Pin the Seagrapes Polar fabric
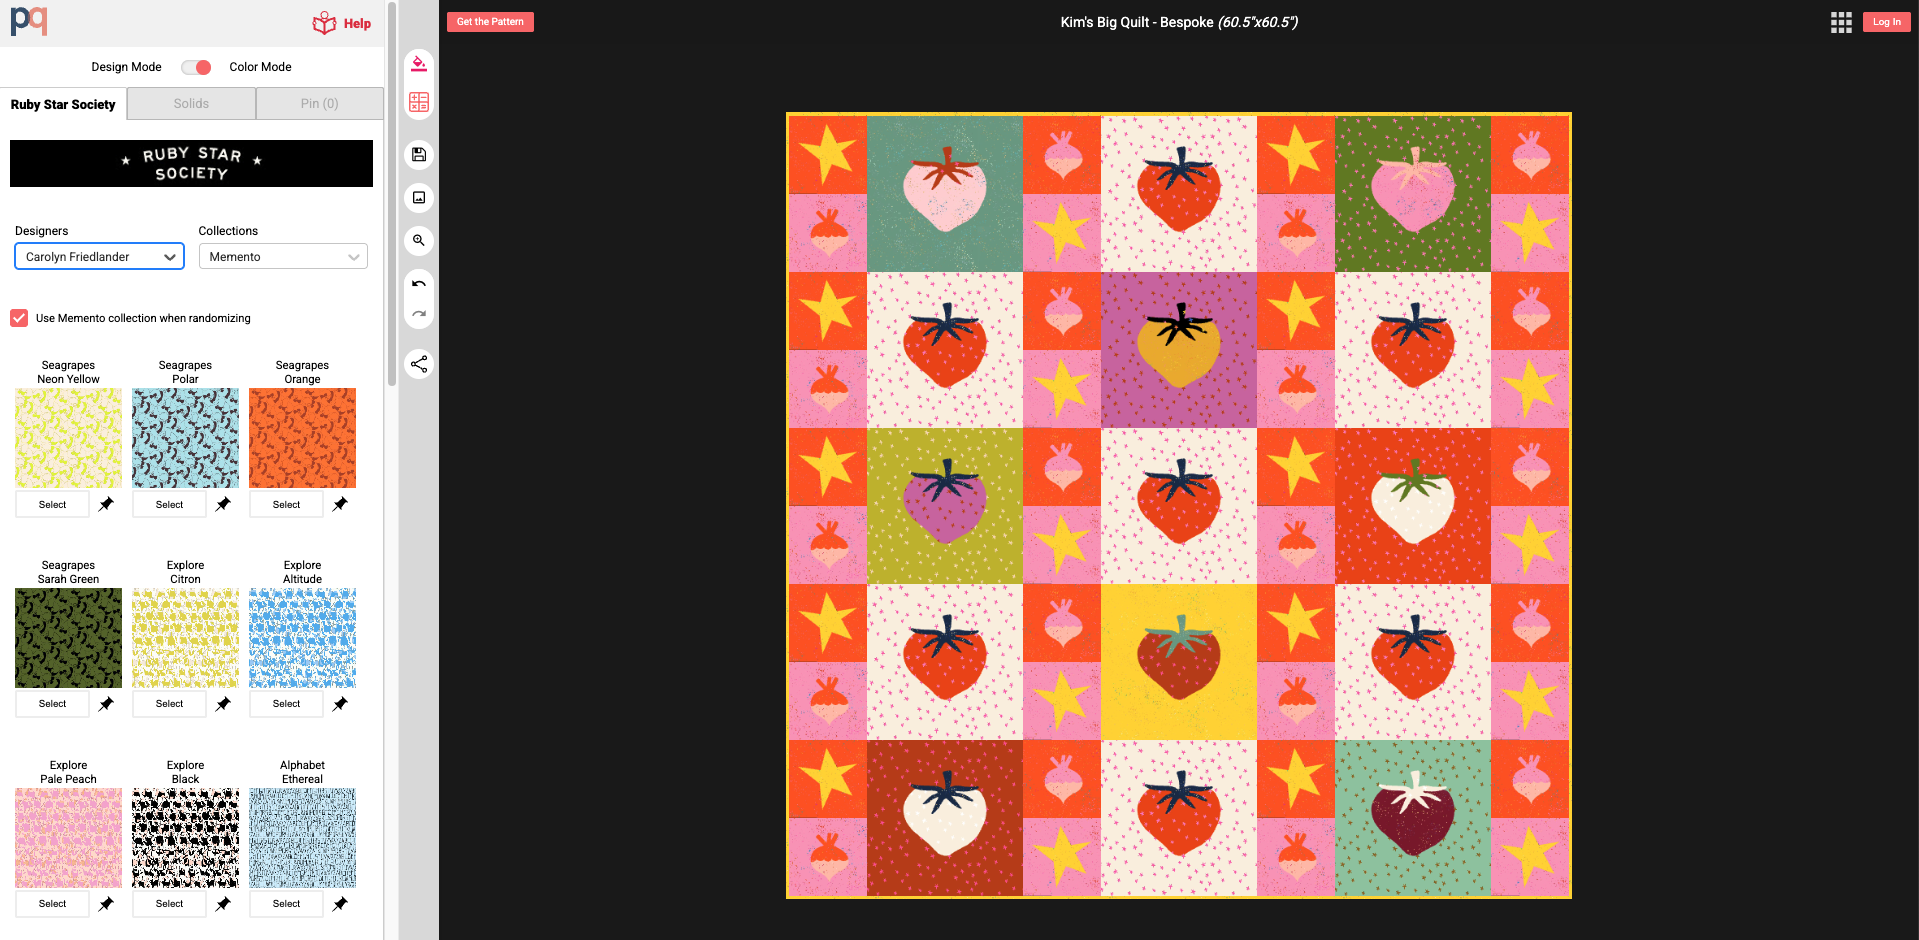Image resolution: width=1919 pixels, height=940 pixels. (223, 504)
